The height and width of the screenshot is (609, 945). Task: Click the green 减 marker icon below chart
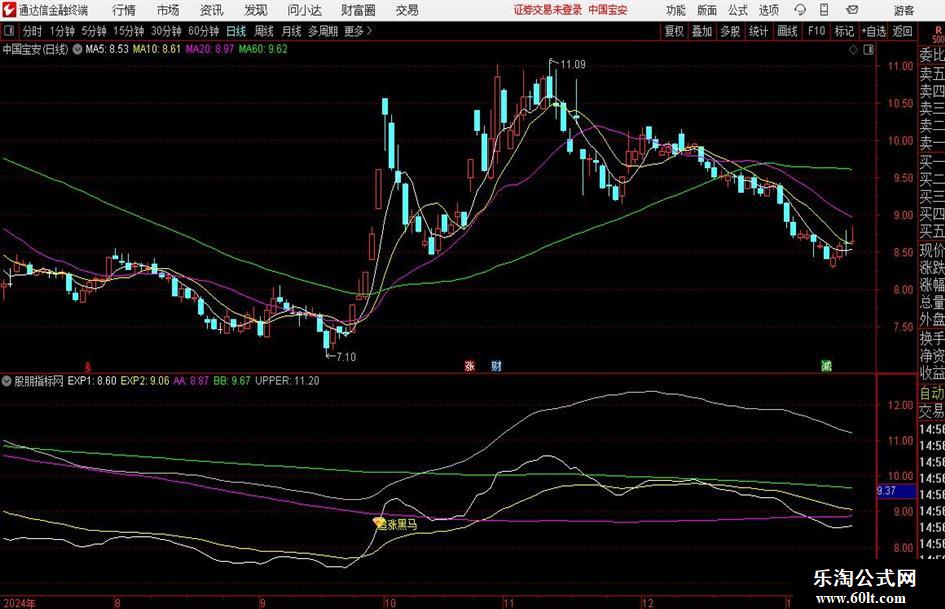pos(826,365)
